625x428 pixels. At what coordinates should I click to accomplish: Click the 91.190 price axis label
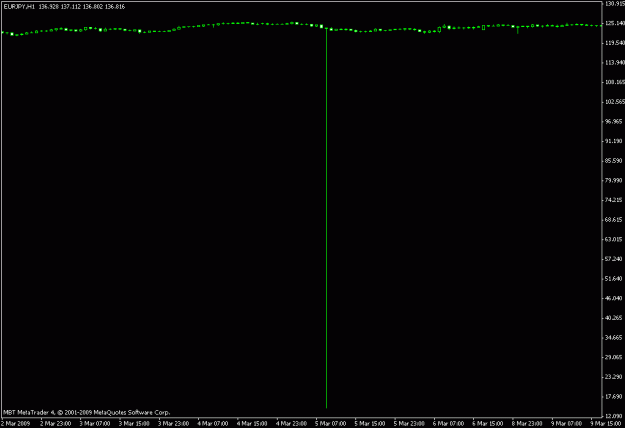pyautogui.click(x=615, y=141)
